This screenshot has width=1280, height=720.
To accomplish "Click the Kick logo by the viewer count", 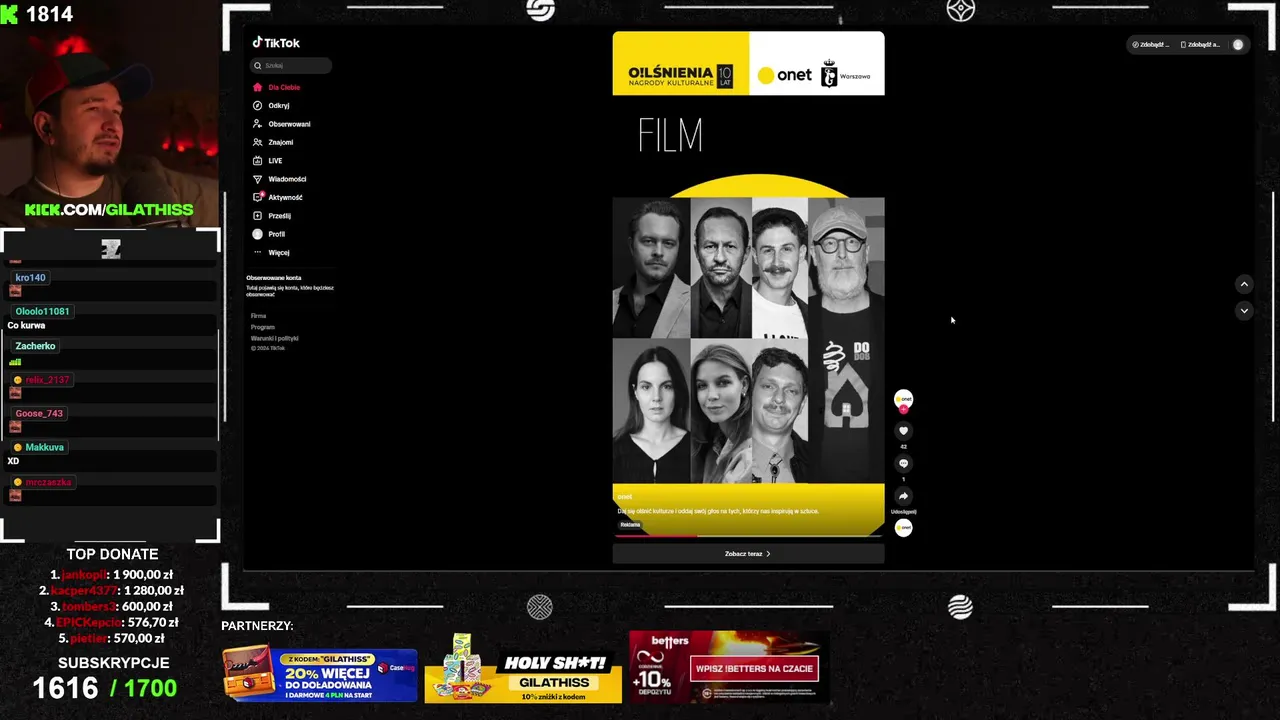I will point(9,13).
